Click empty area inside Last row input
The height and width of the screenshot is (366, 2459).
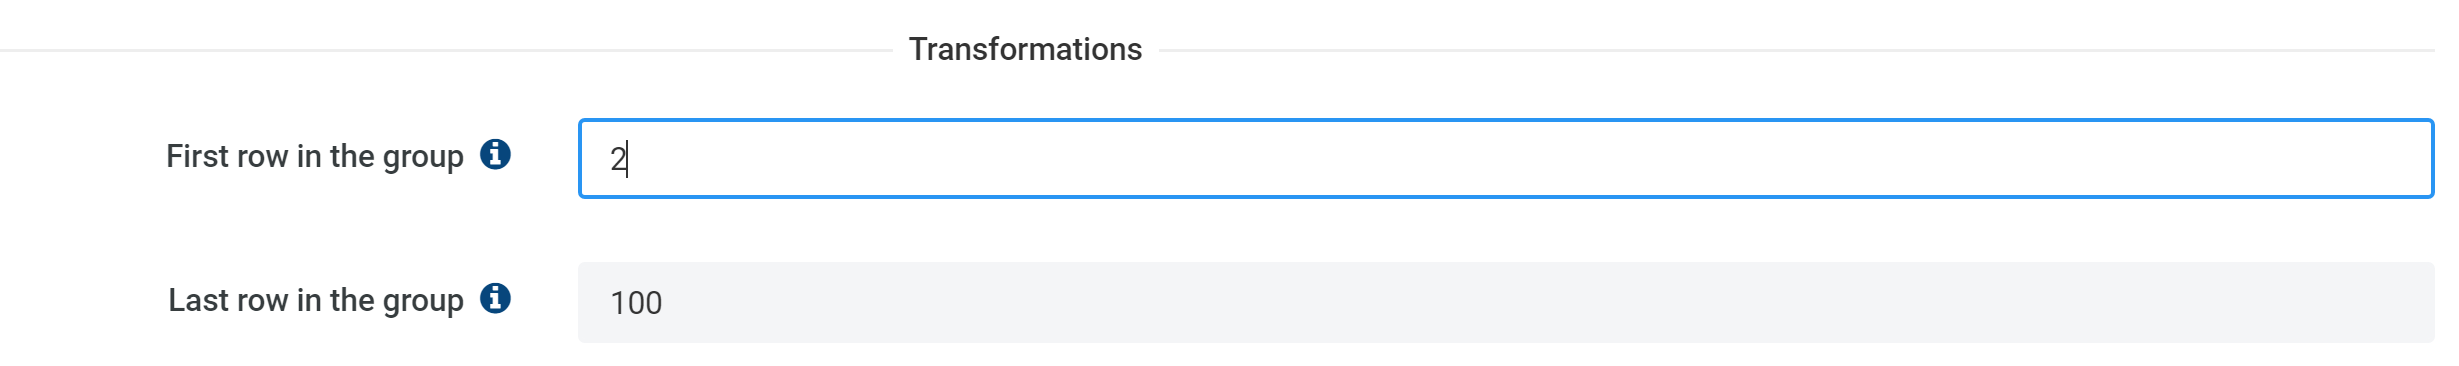coord(1500,303)
